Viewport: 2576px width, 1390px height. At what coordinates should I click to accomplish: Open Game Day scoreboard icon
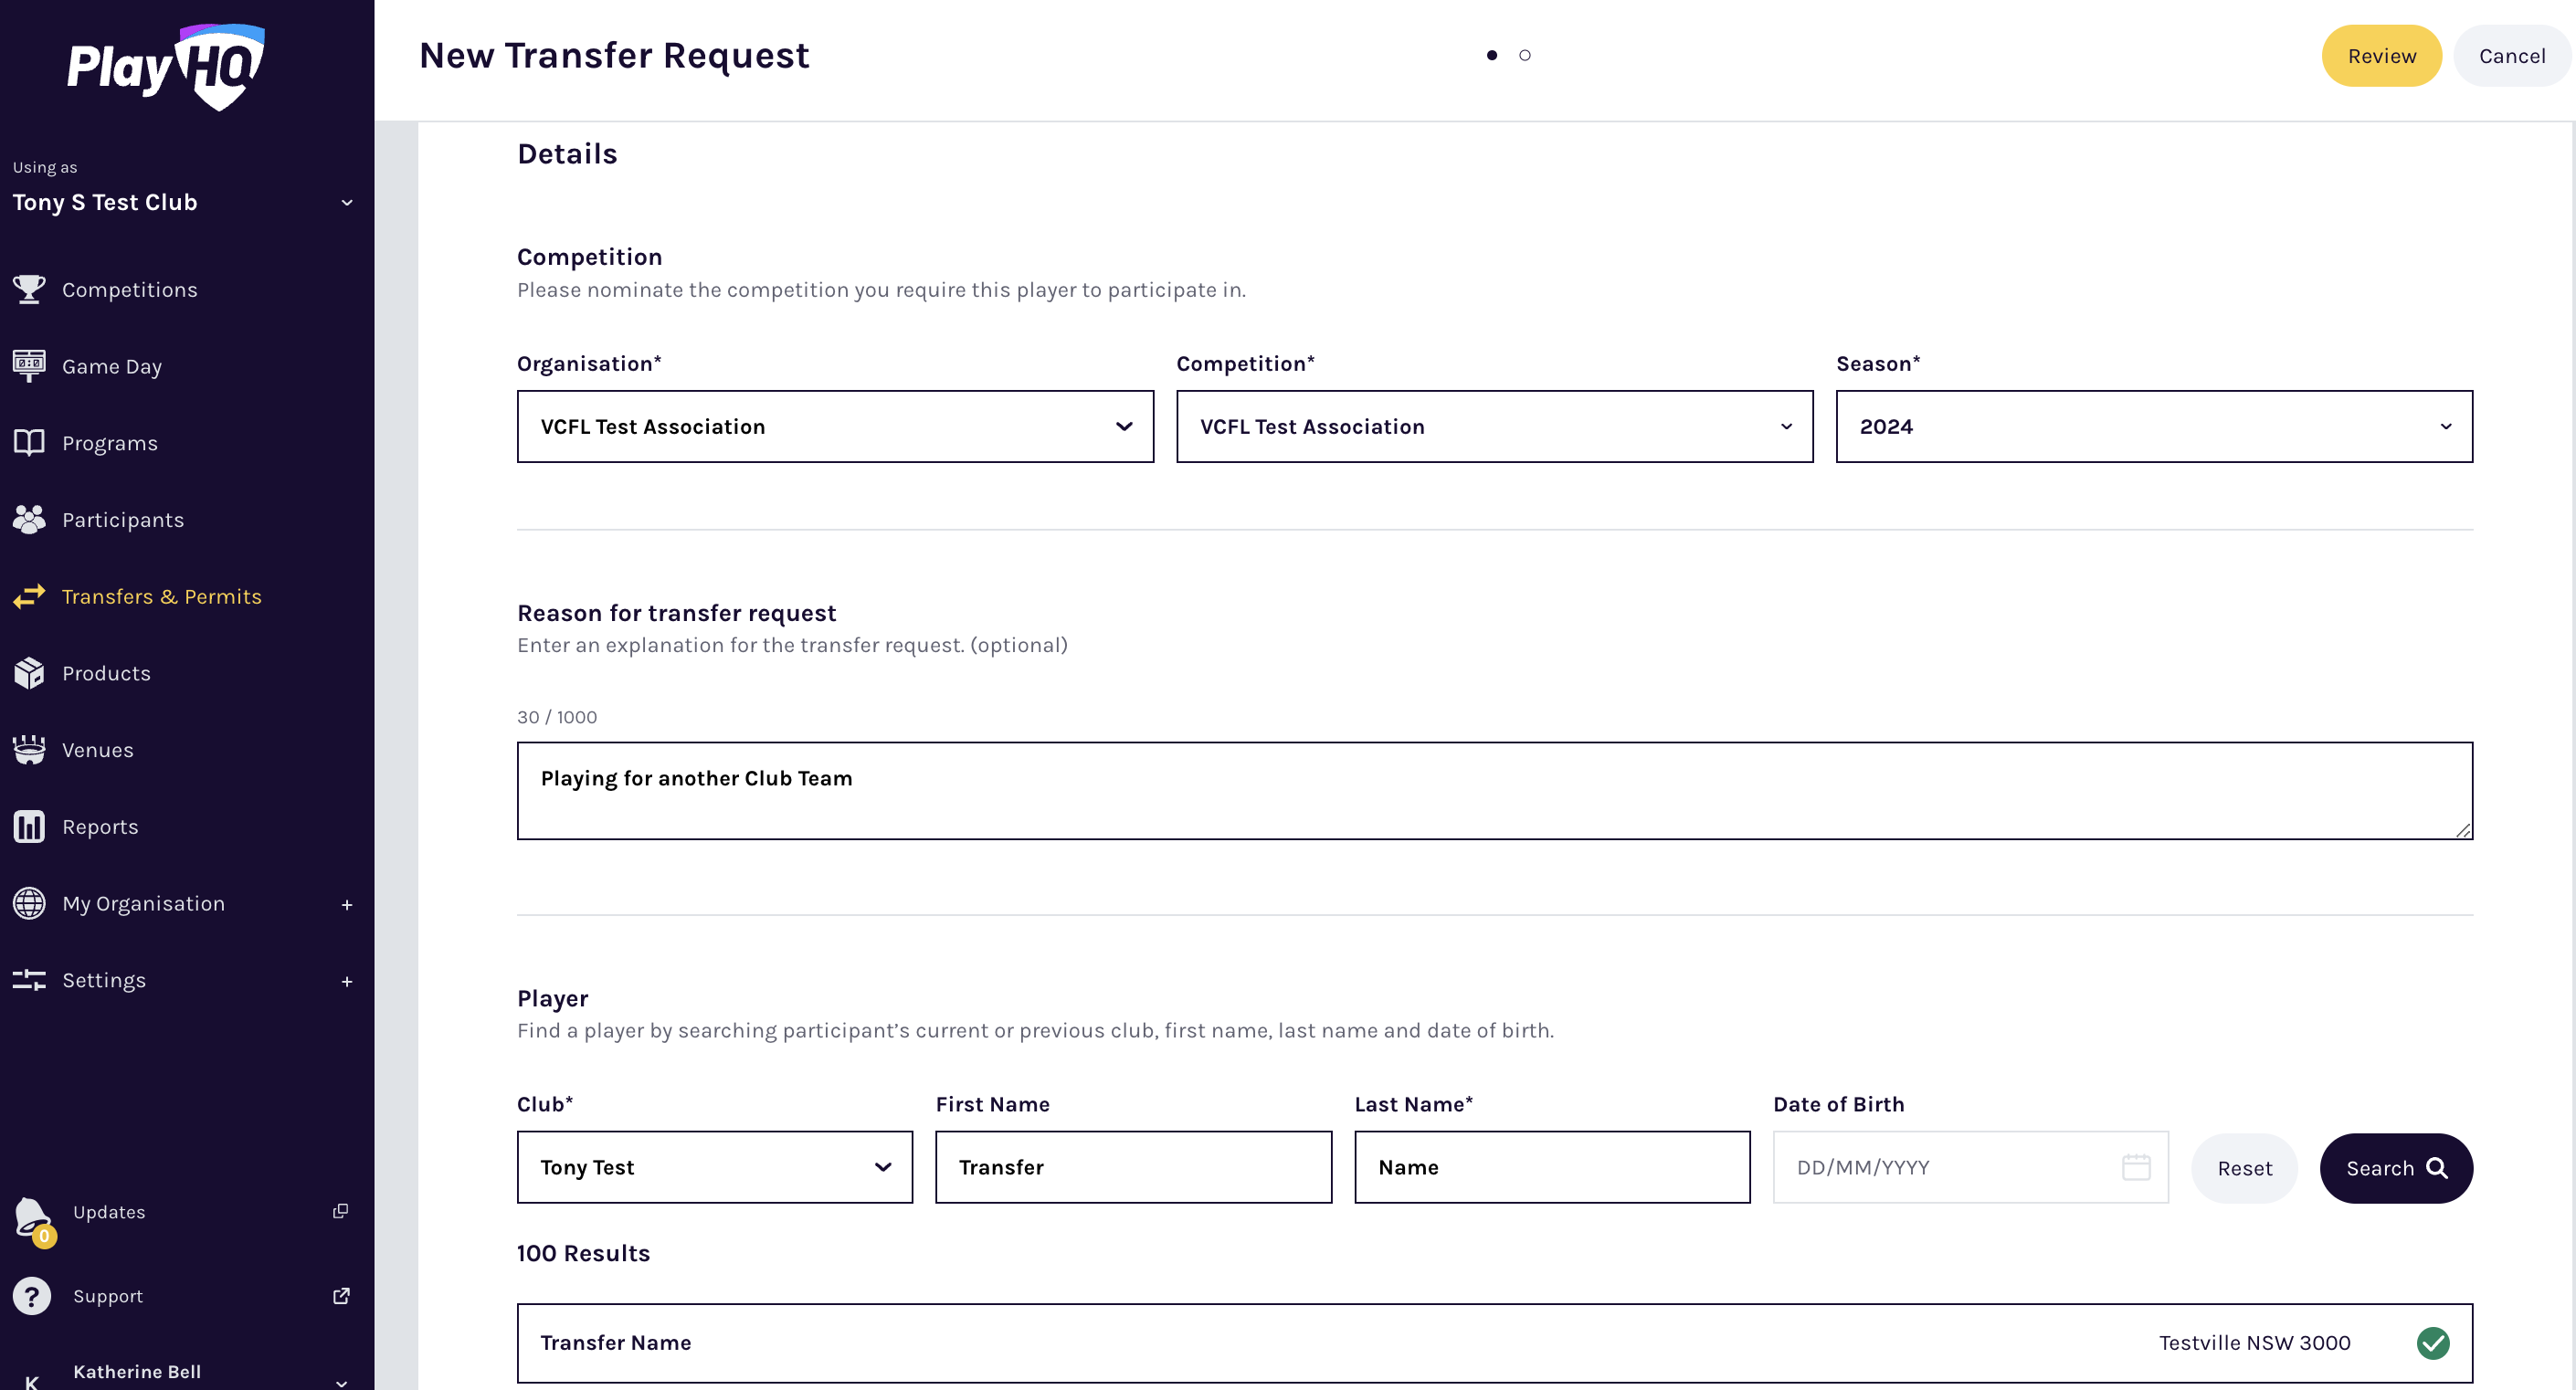(29, 365)
